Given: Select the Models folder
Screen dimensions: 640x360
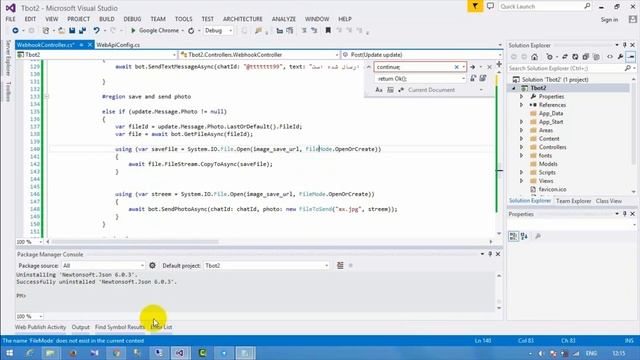Looking at the screenshot, I should pos(548,164).
